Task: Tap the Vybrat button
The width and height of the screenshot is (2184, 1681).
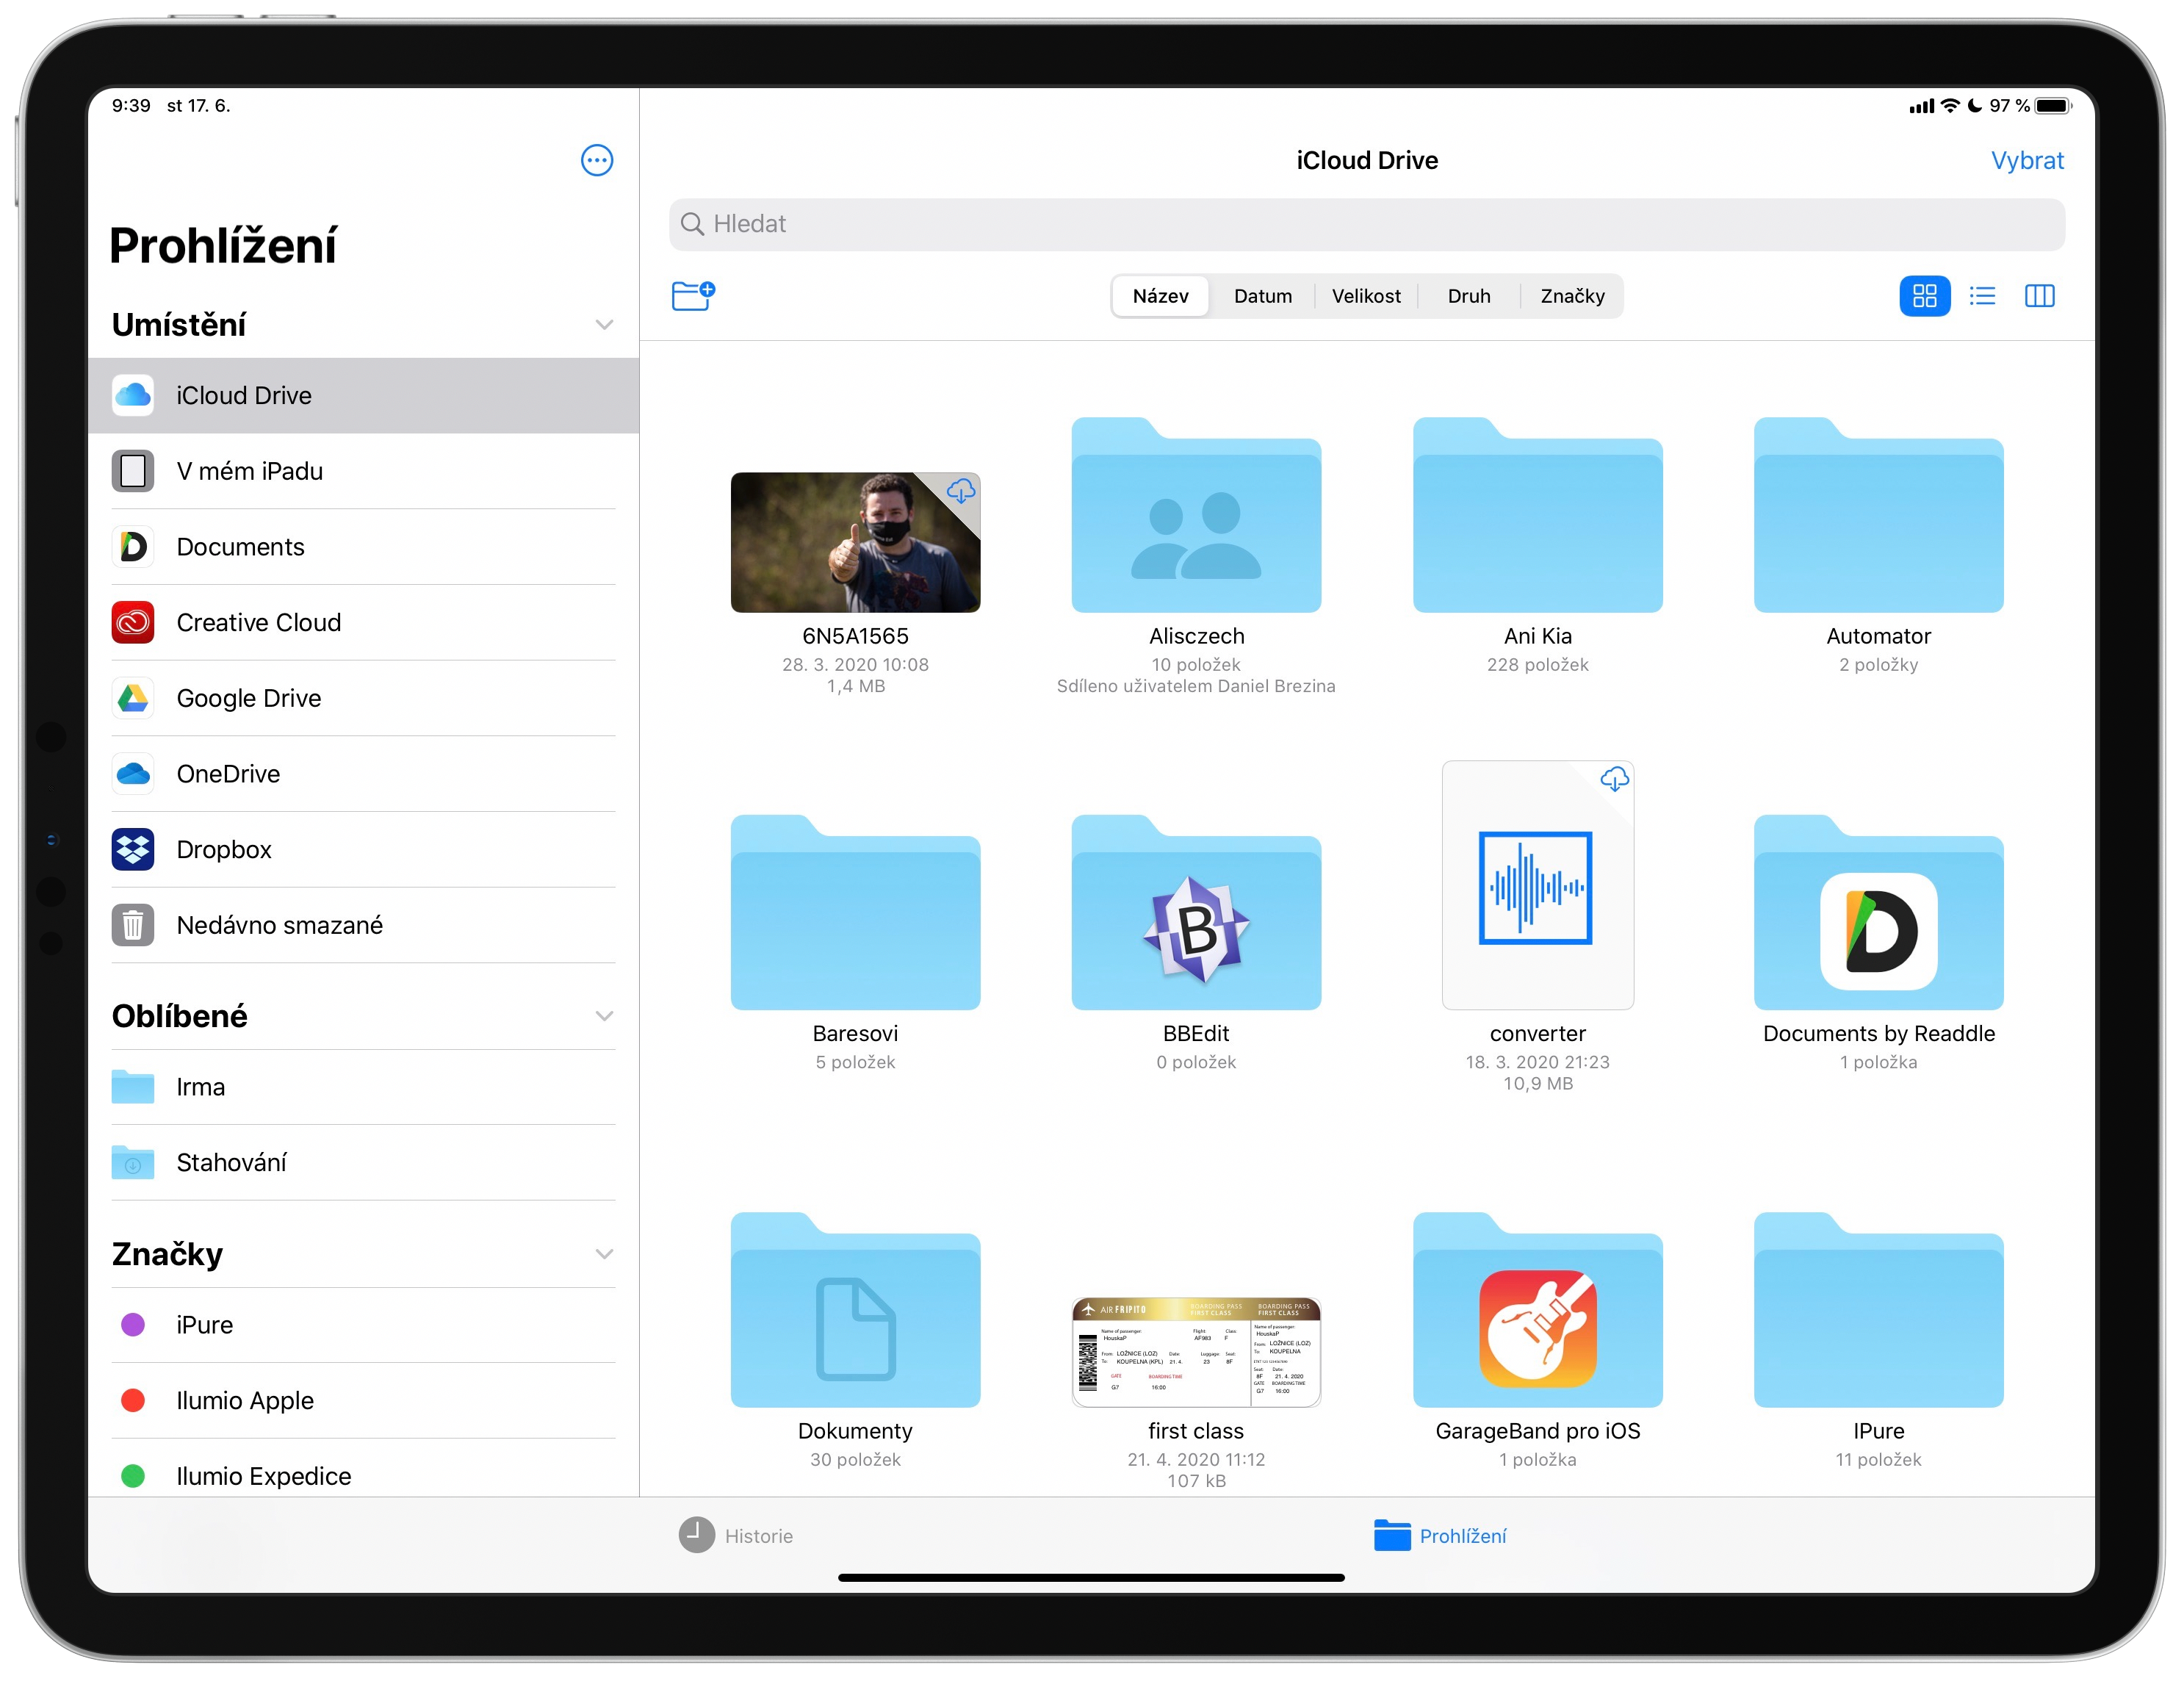Action: point(2027,161)
